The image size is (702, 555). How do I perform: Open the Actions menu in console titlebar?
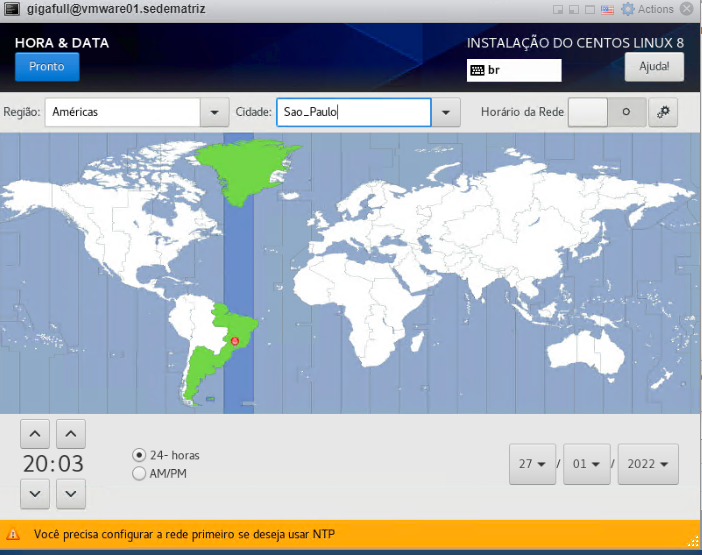pos(655,9)
